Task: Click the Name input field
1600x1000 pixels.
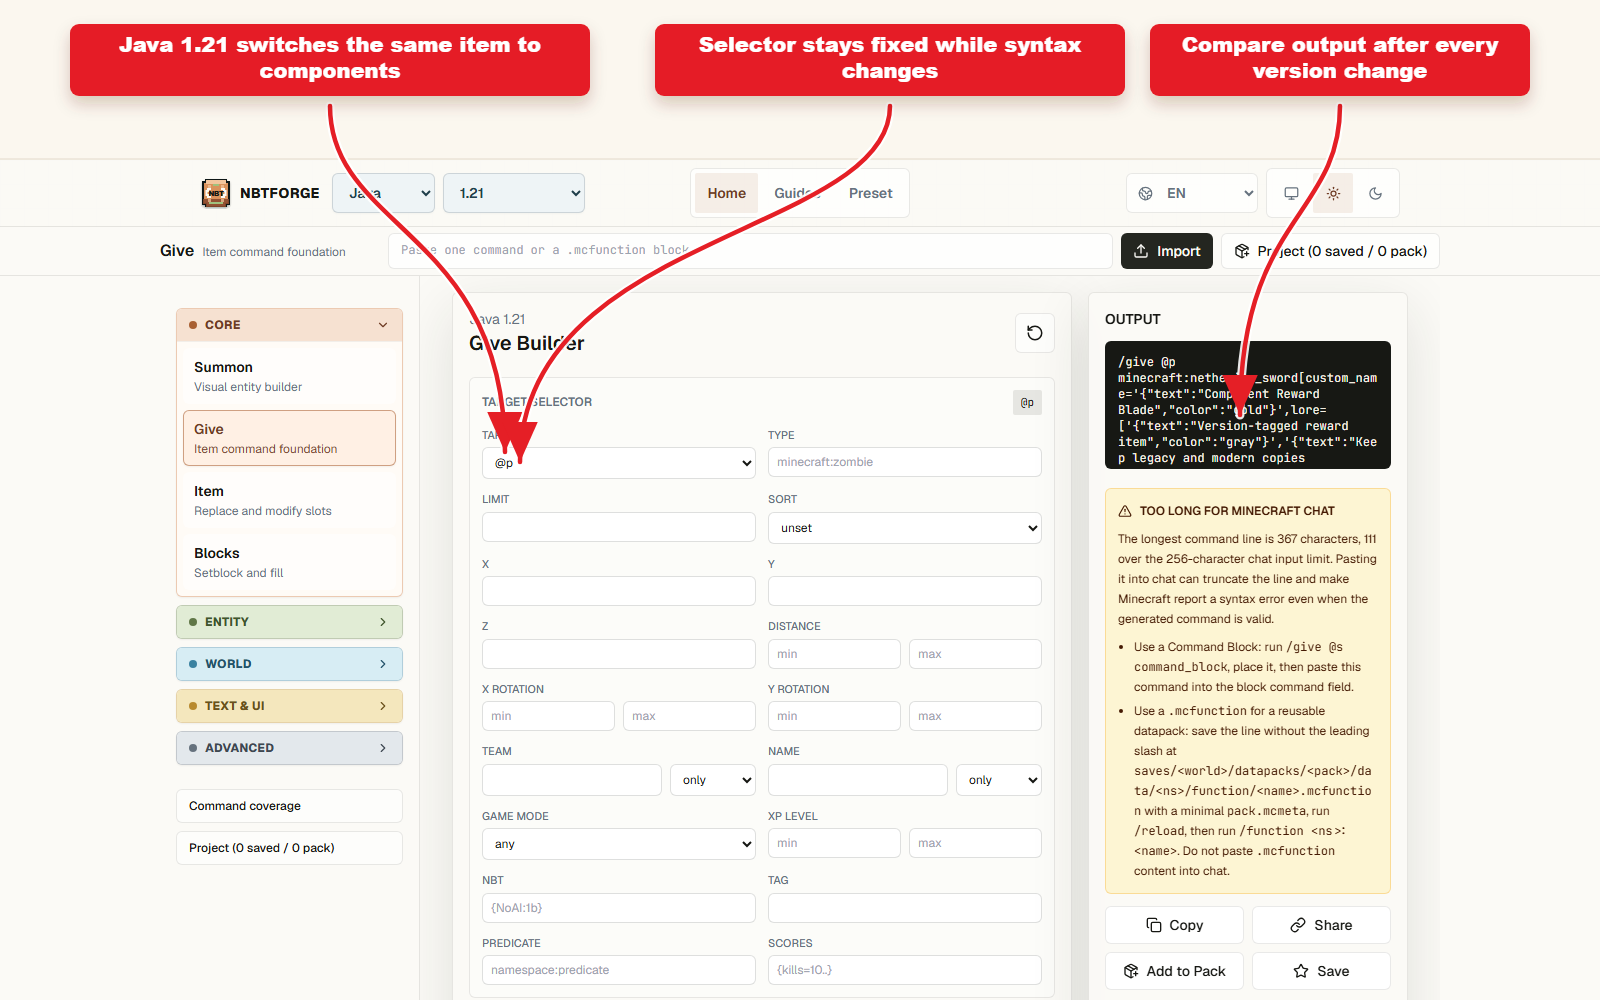Action: (858, 780)
